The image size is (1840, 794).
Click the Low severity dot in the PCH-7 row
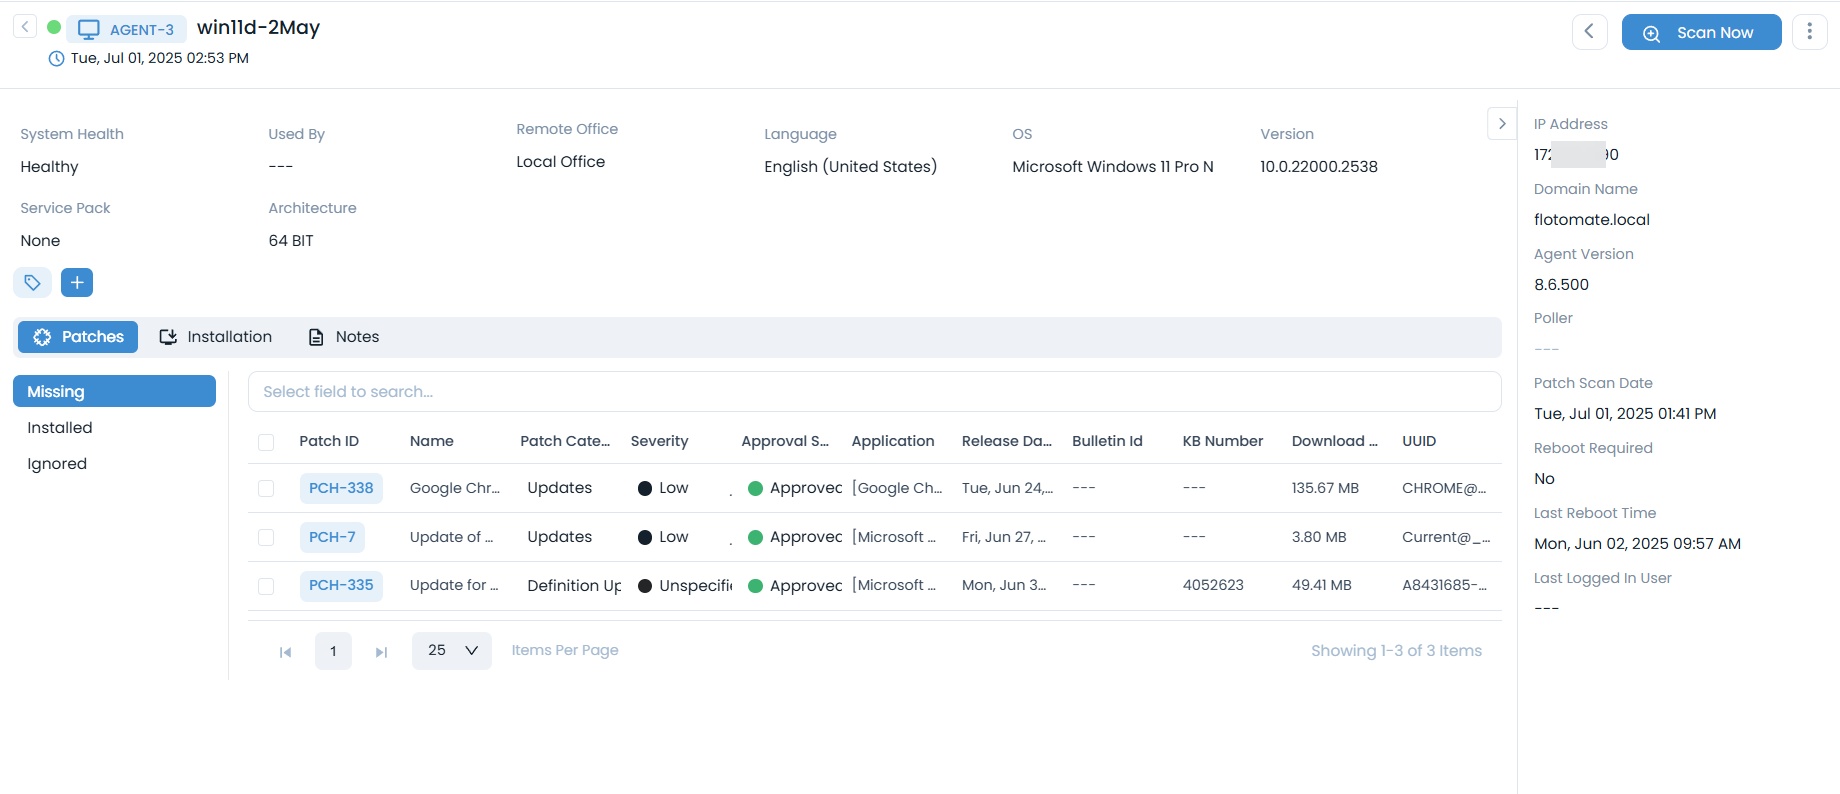(645, 537)
